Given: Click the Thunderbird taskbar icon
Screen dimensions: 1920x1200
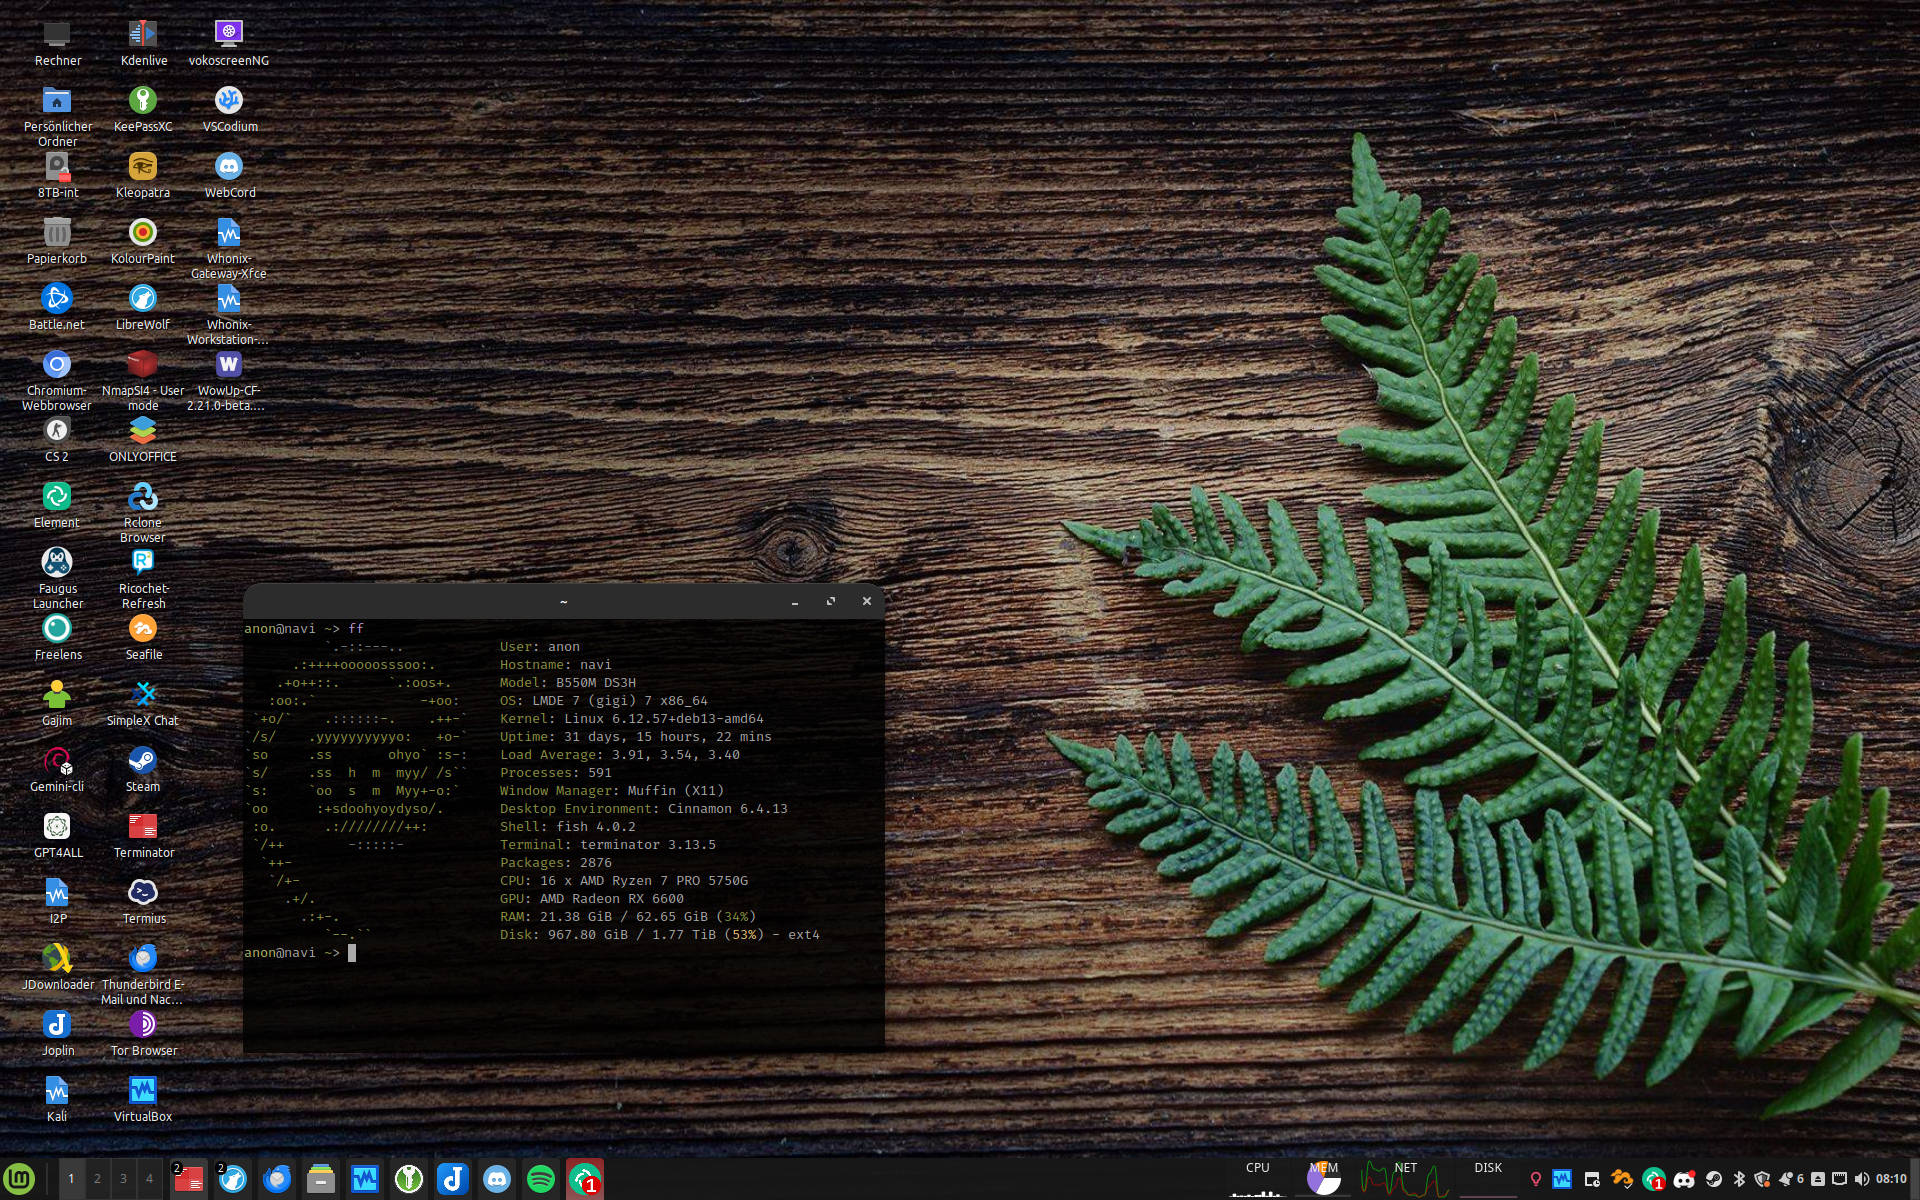Looking at the screenshot, I should pos(277,1179).
